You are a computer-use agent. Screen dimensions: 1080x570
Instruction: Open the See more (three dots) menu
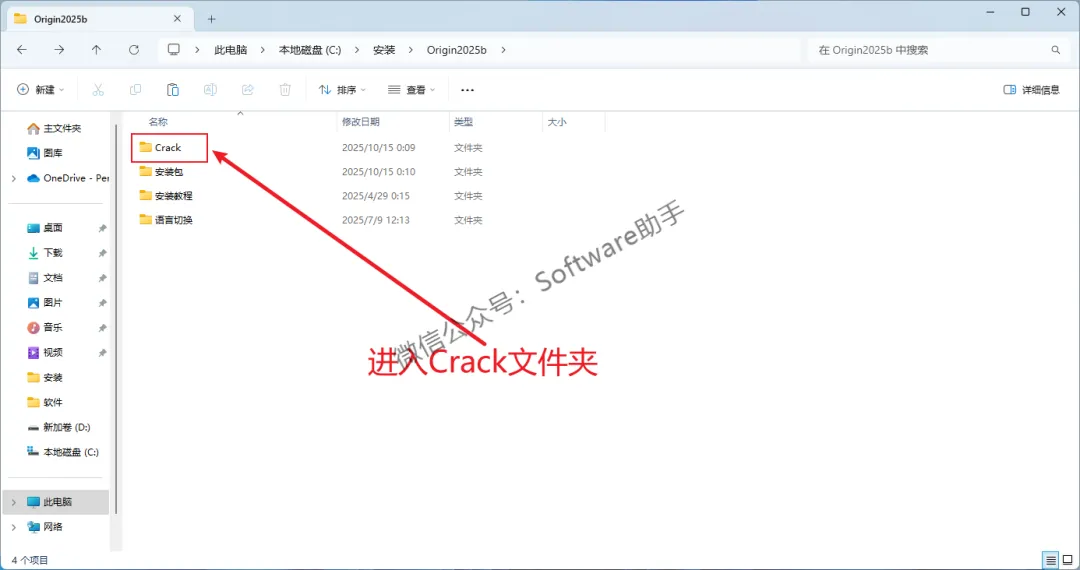468,89
